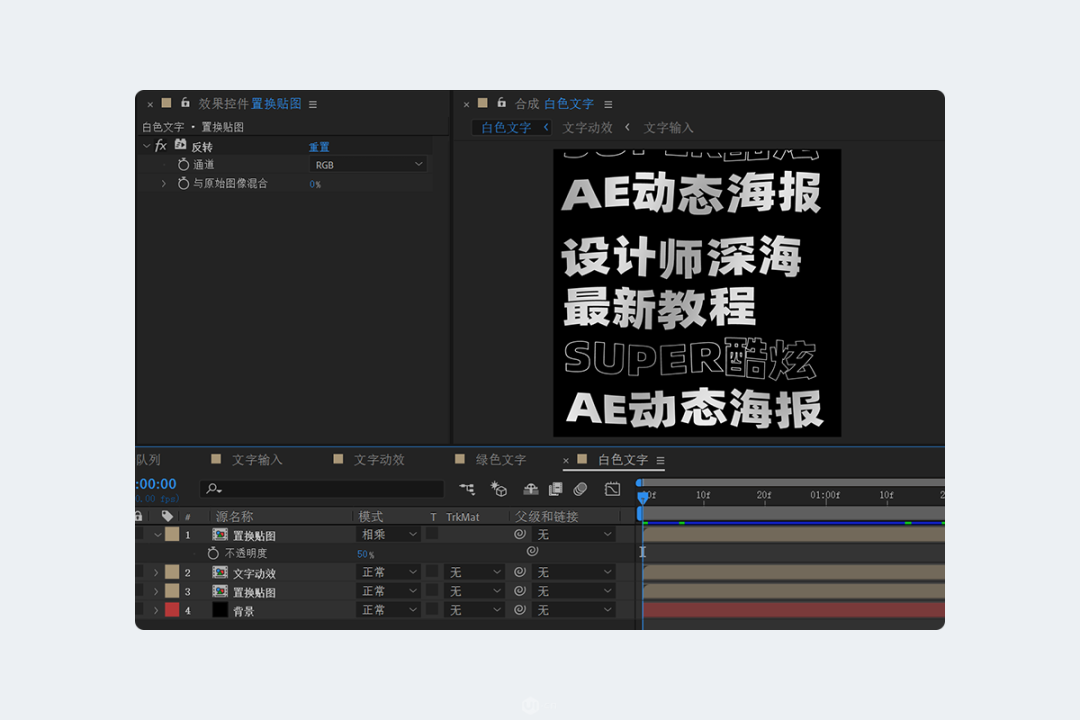Screen dimensions: 1080x720
Task: Switch to the 文字输入 timeline tab
Action: pyautogui.click(x=256, y=460)
